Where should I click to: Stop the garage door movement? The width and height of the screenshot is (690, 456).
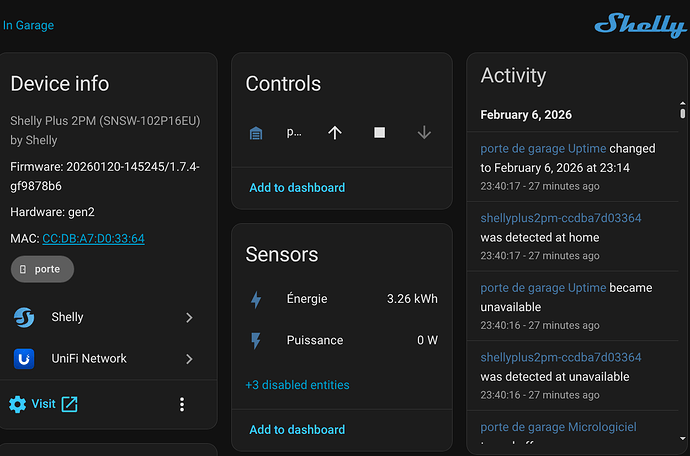(379, 133)
